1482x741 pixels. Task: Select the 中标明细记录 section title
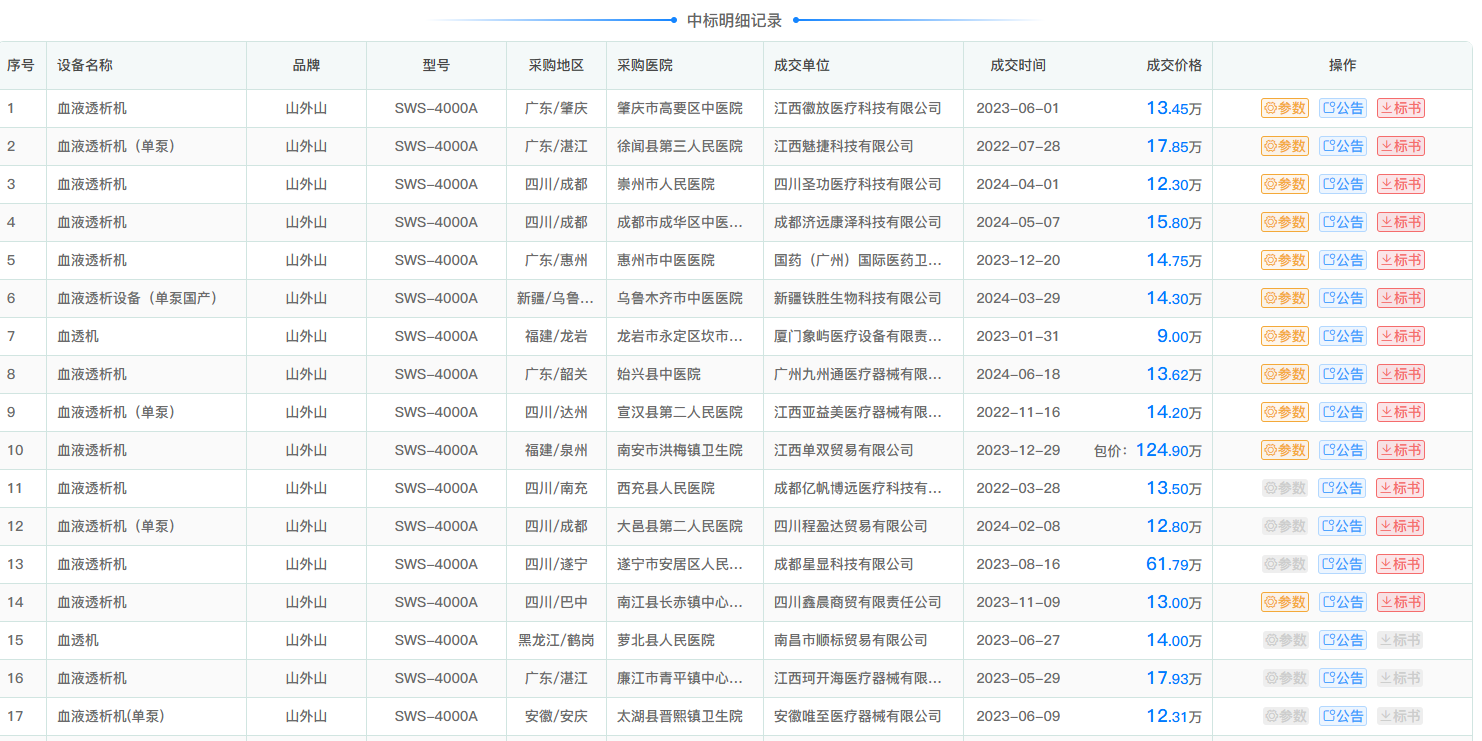pos(735,20)
